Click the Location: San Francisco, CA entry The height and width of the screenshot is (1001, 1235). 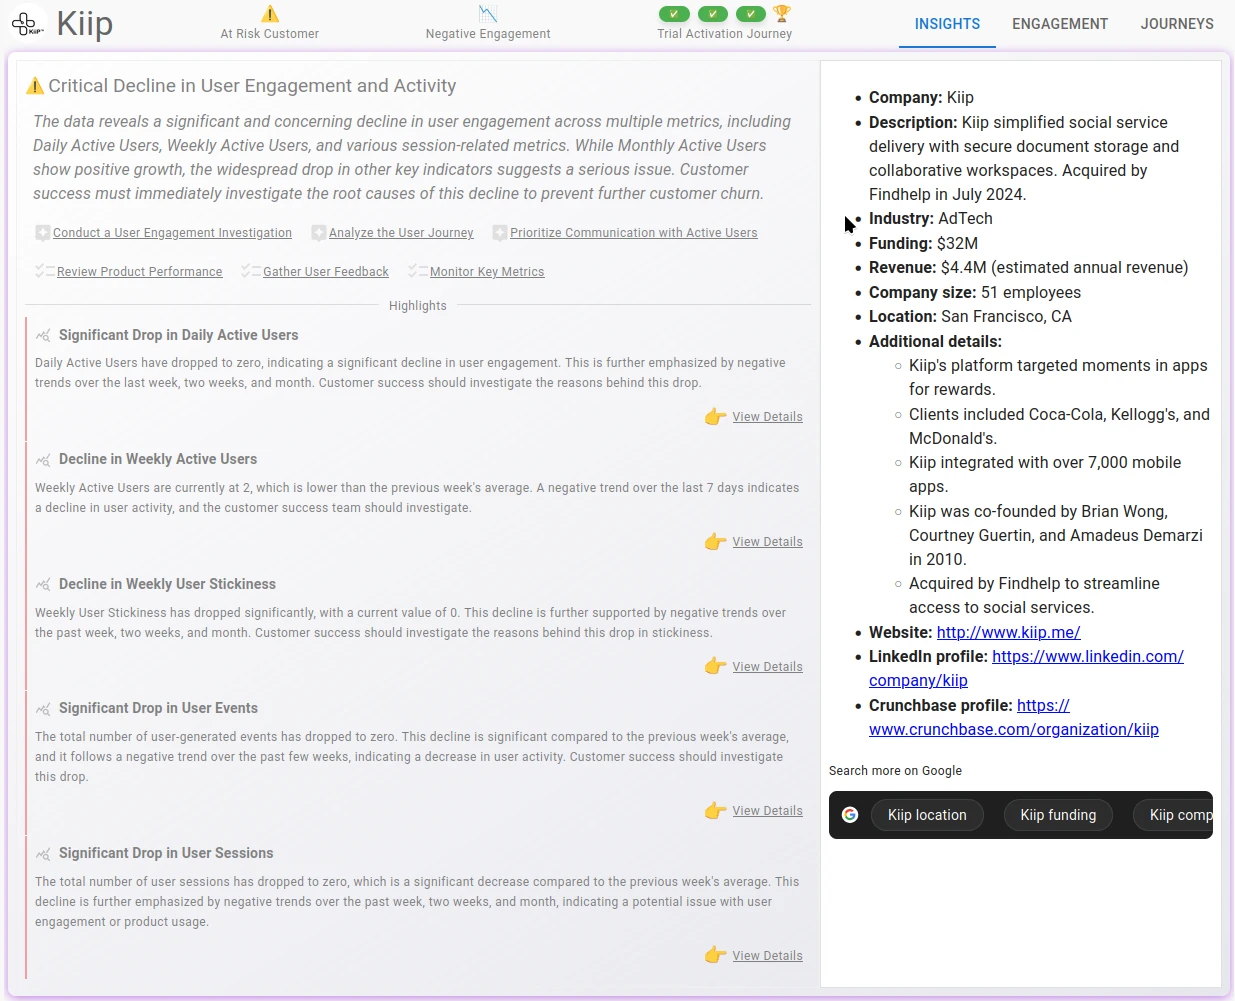coord(970,317)
